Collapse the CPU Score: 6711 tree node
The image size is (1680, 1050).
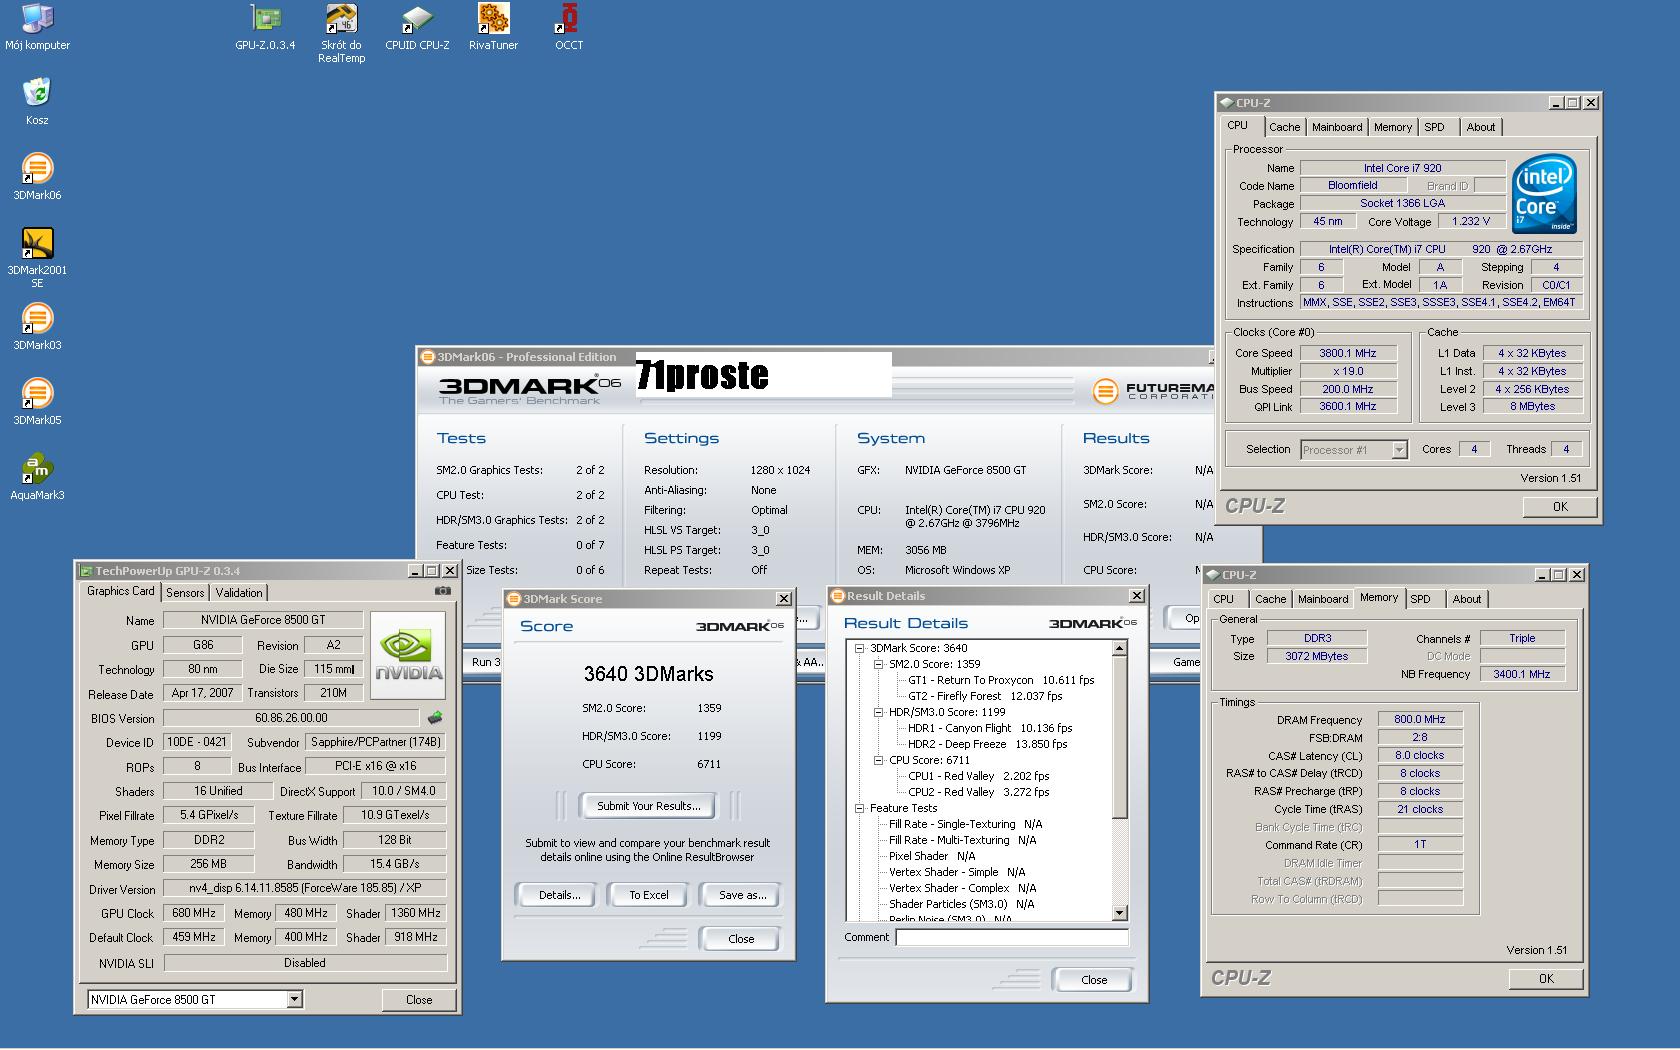tap(878, 760)
